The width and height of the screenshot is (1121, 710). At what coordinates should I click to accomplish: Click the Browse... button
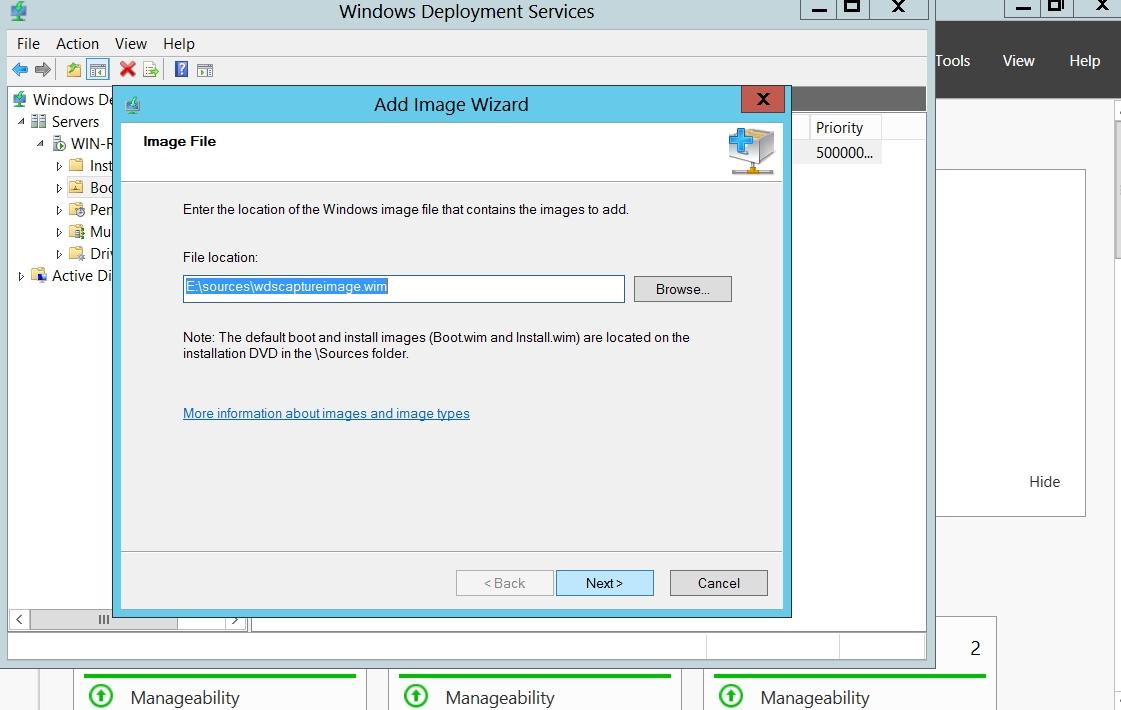click(682, 289)
